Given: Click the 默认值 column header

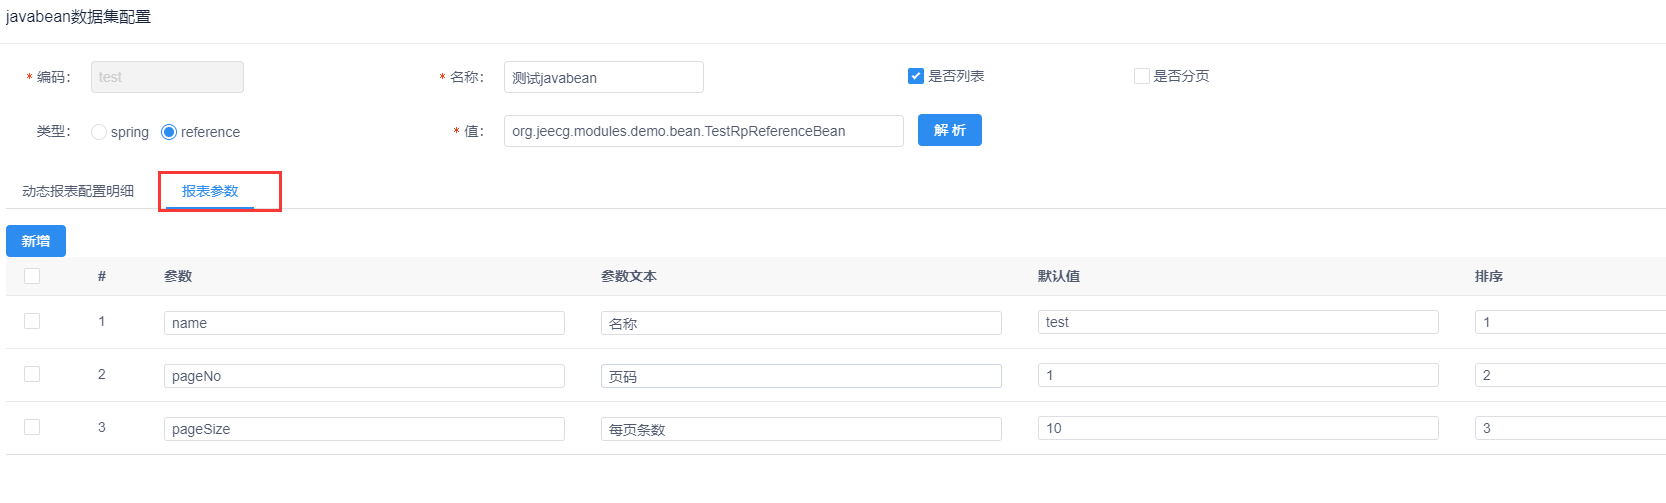Looking at the screenshot, I should 1059,276.
